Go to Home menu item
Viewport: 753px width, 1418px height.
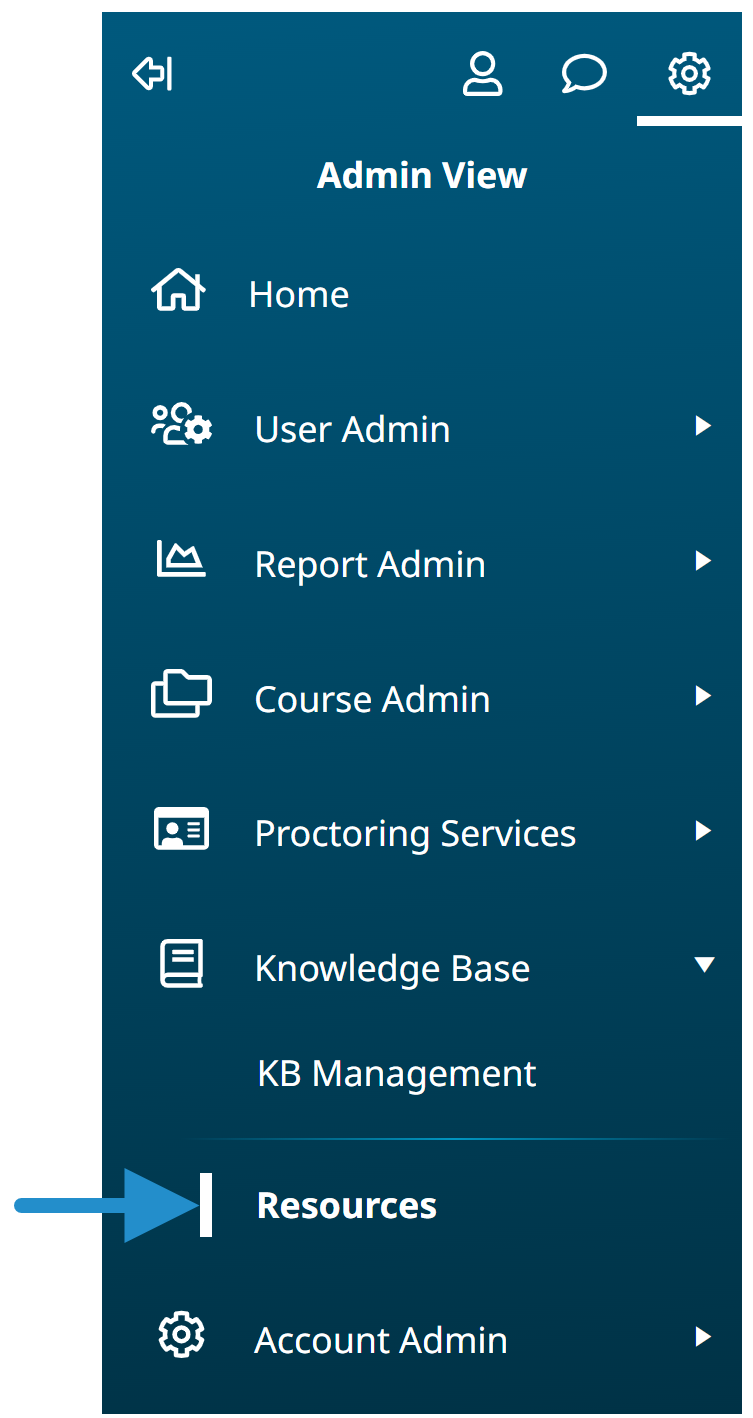[x=299, y=294]
